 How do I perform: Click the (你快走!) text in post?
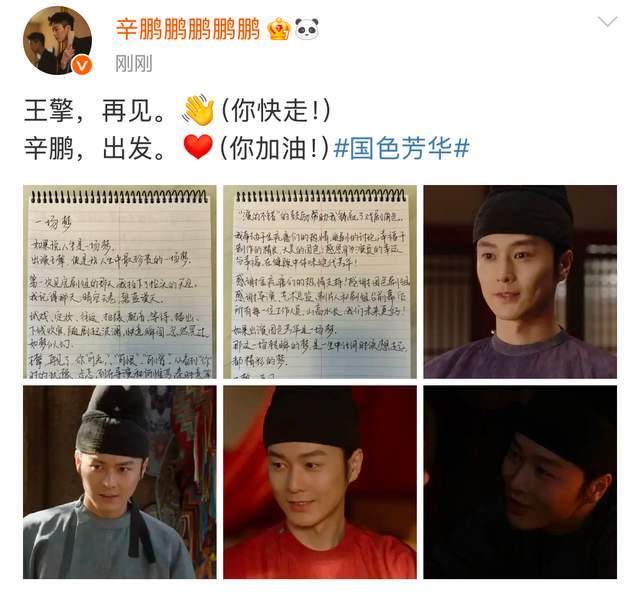(x=276, y=111)
